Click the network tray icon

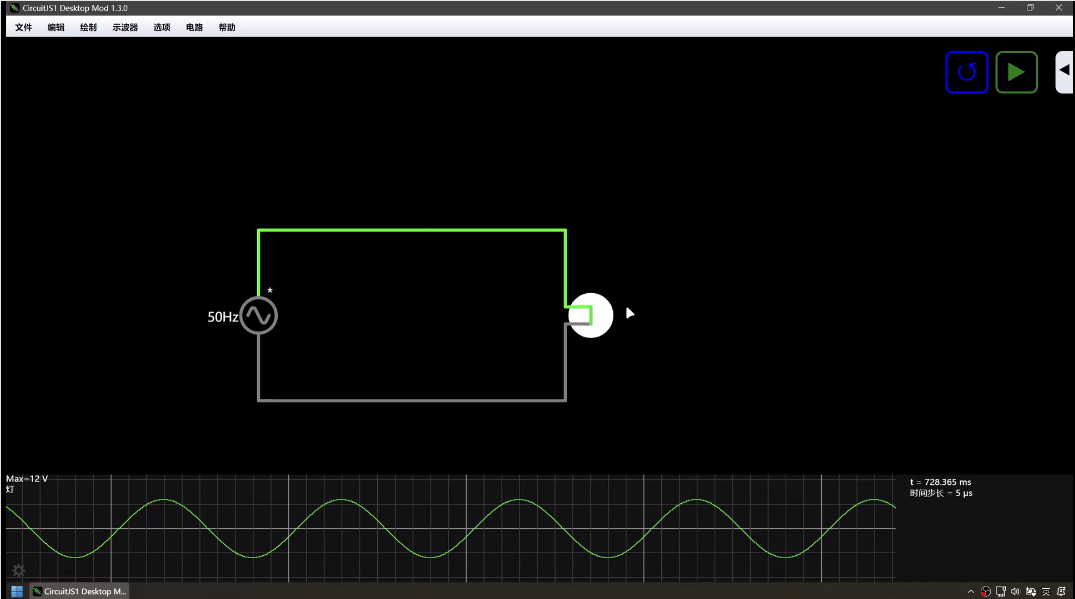point(1001,591)
